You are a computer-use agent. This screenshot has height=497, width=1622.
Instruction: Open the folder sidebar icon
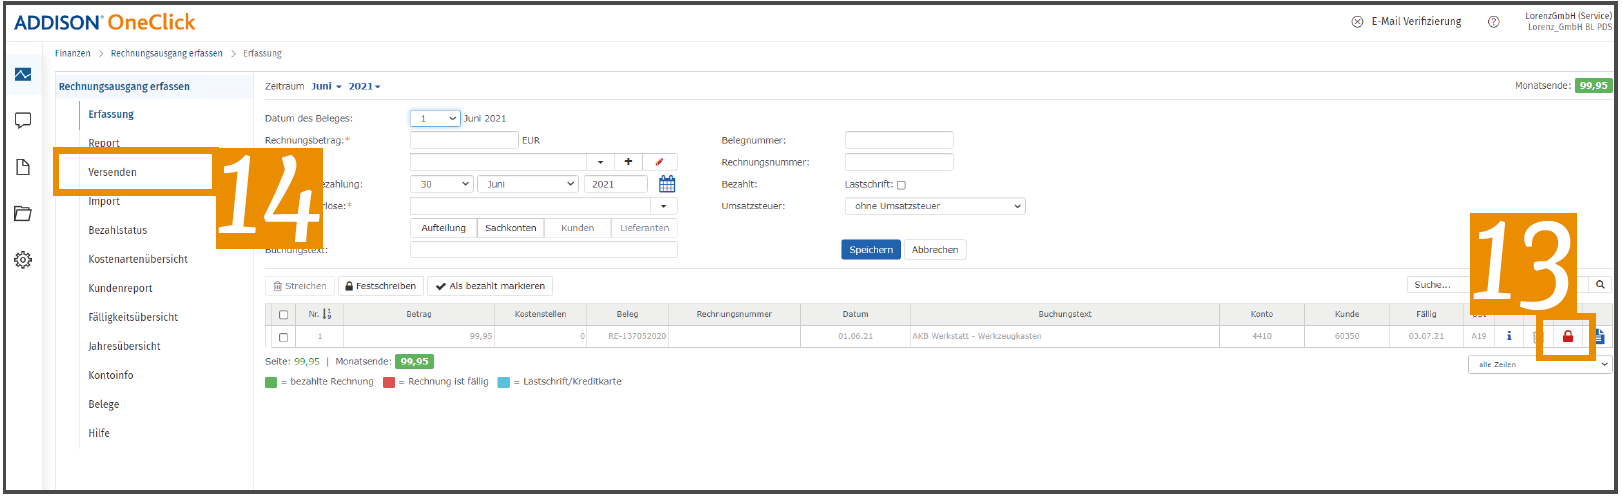click(23, 214)
